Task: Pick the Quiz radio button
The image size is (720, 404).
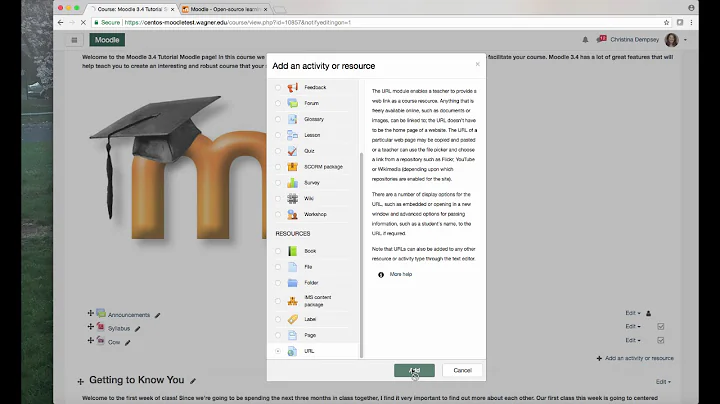Action: point(278,151)
